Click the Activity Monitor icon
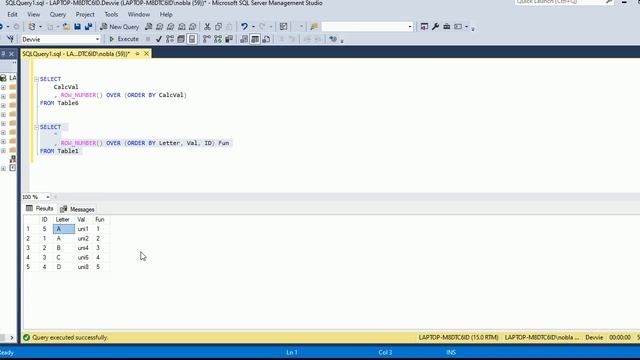Screen dimensions: 640x360 tap(283, 27)
